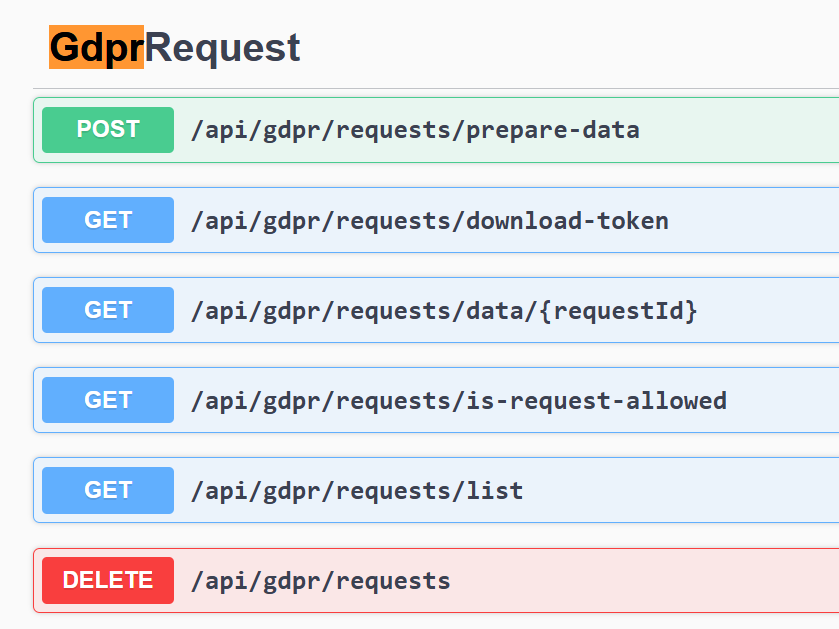Screen dimensions: 839x629
Task: Click the /api/gdpr/requests/prepare-data path
Action: (x=415, y=130)
